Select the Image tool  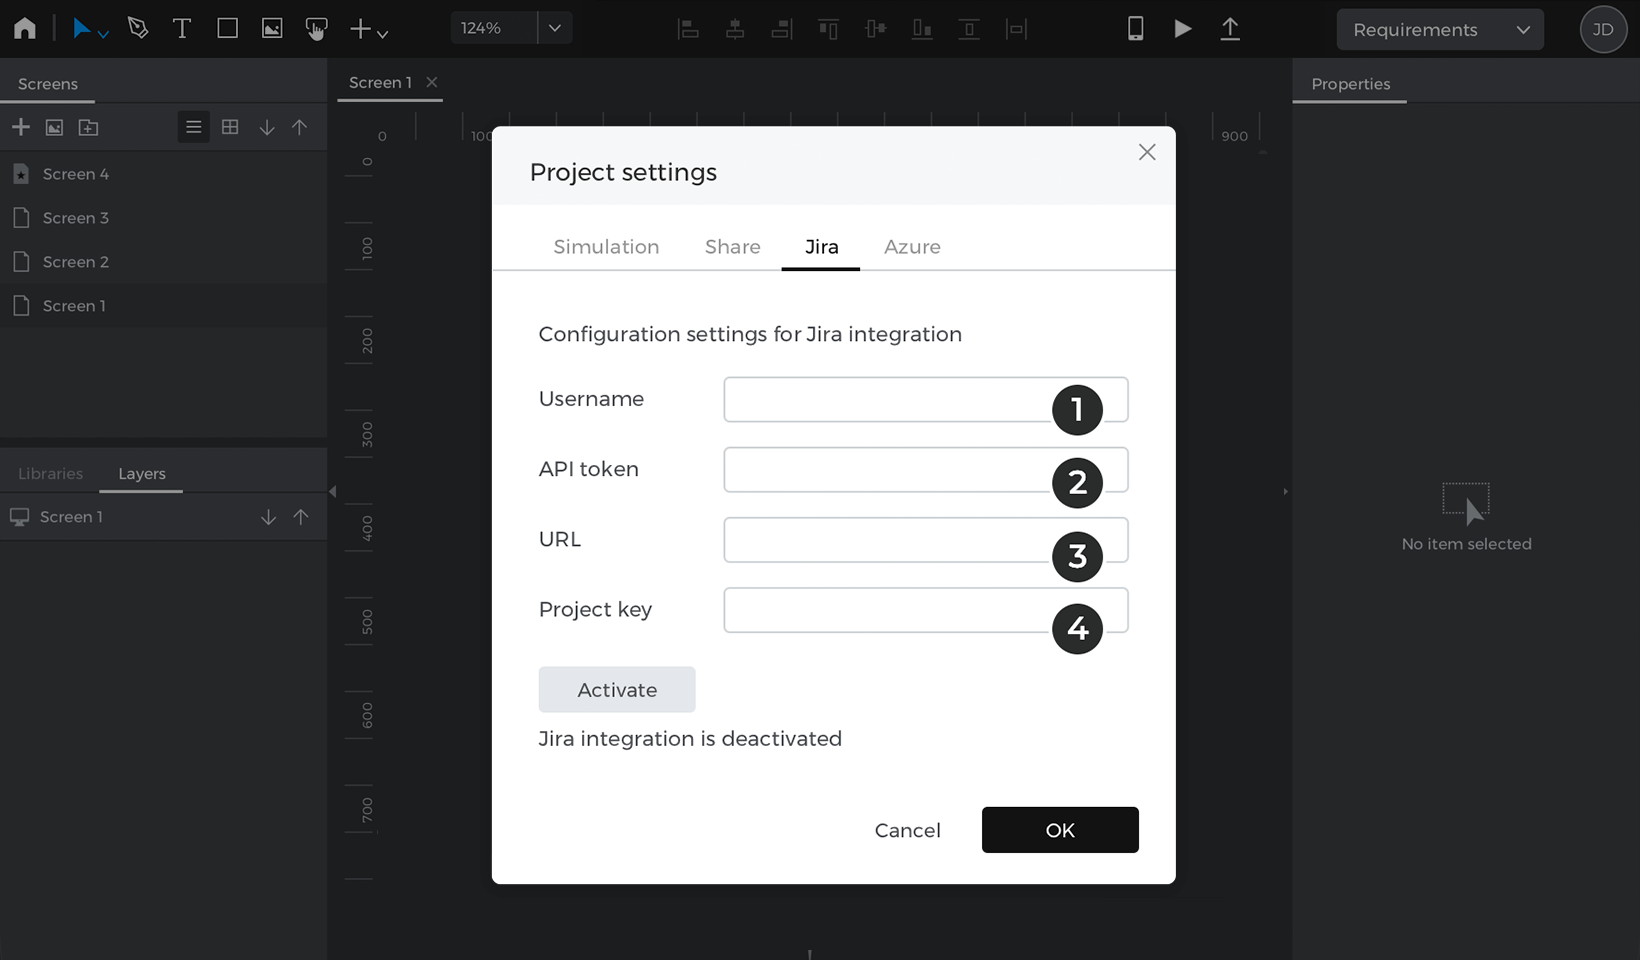point(272,28)
